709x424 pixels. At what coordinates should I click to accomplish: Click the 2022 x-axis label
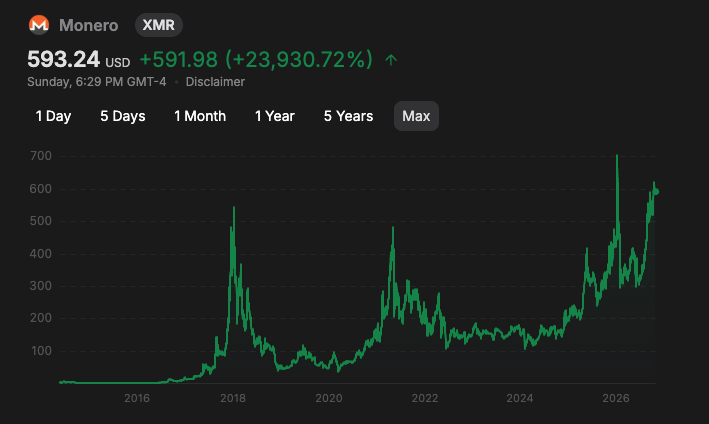pyautogui.click(x=425, y=398)
